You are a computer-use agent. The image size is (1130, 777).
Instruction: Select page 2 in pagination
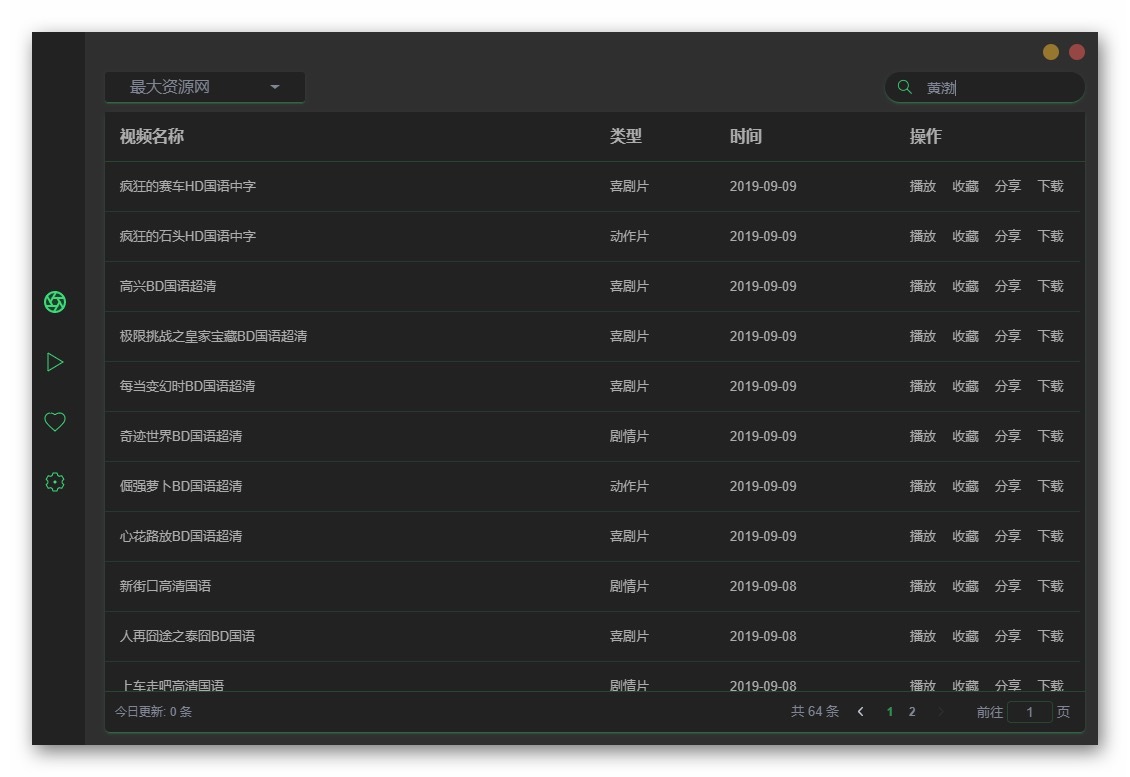click(912, 712)
